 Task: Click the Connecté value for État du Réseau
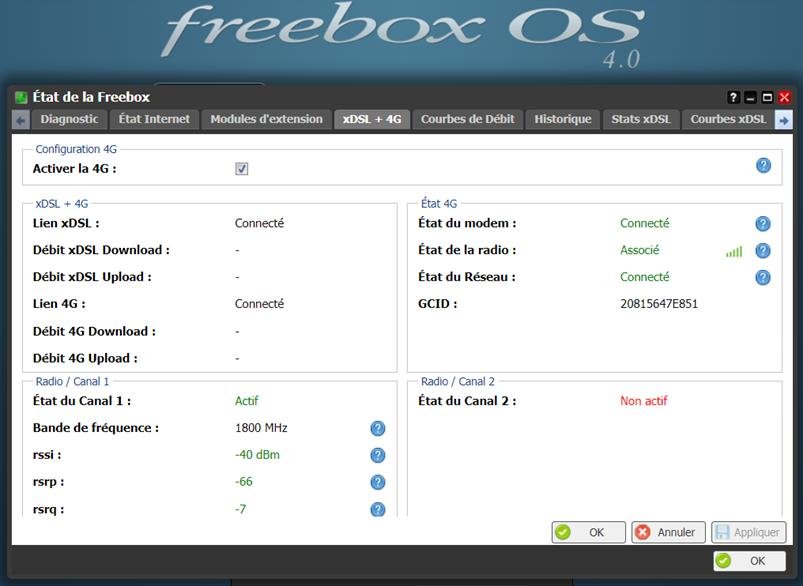pos(645,277)
